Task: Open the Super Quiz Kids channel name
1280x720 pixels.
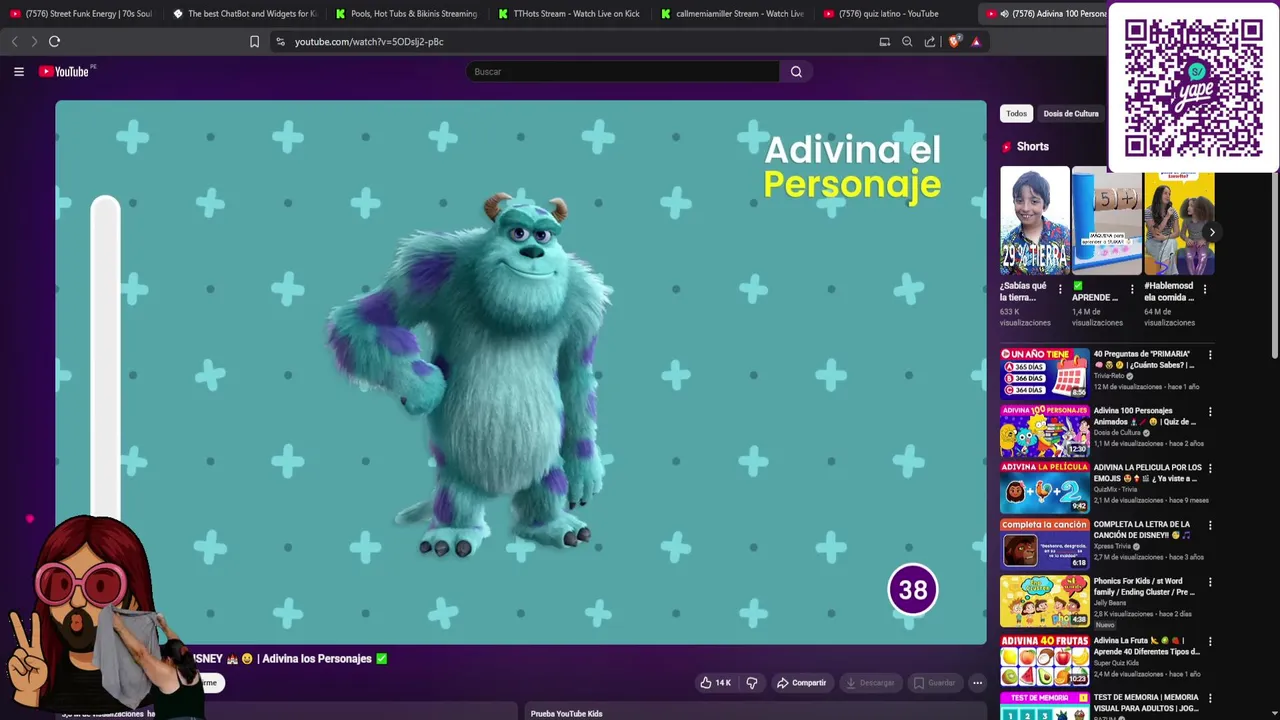Action: pyautogui.click(x=1116, y=662)
